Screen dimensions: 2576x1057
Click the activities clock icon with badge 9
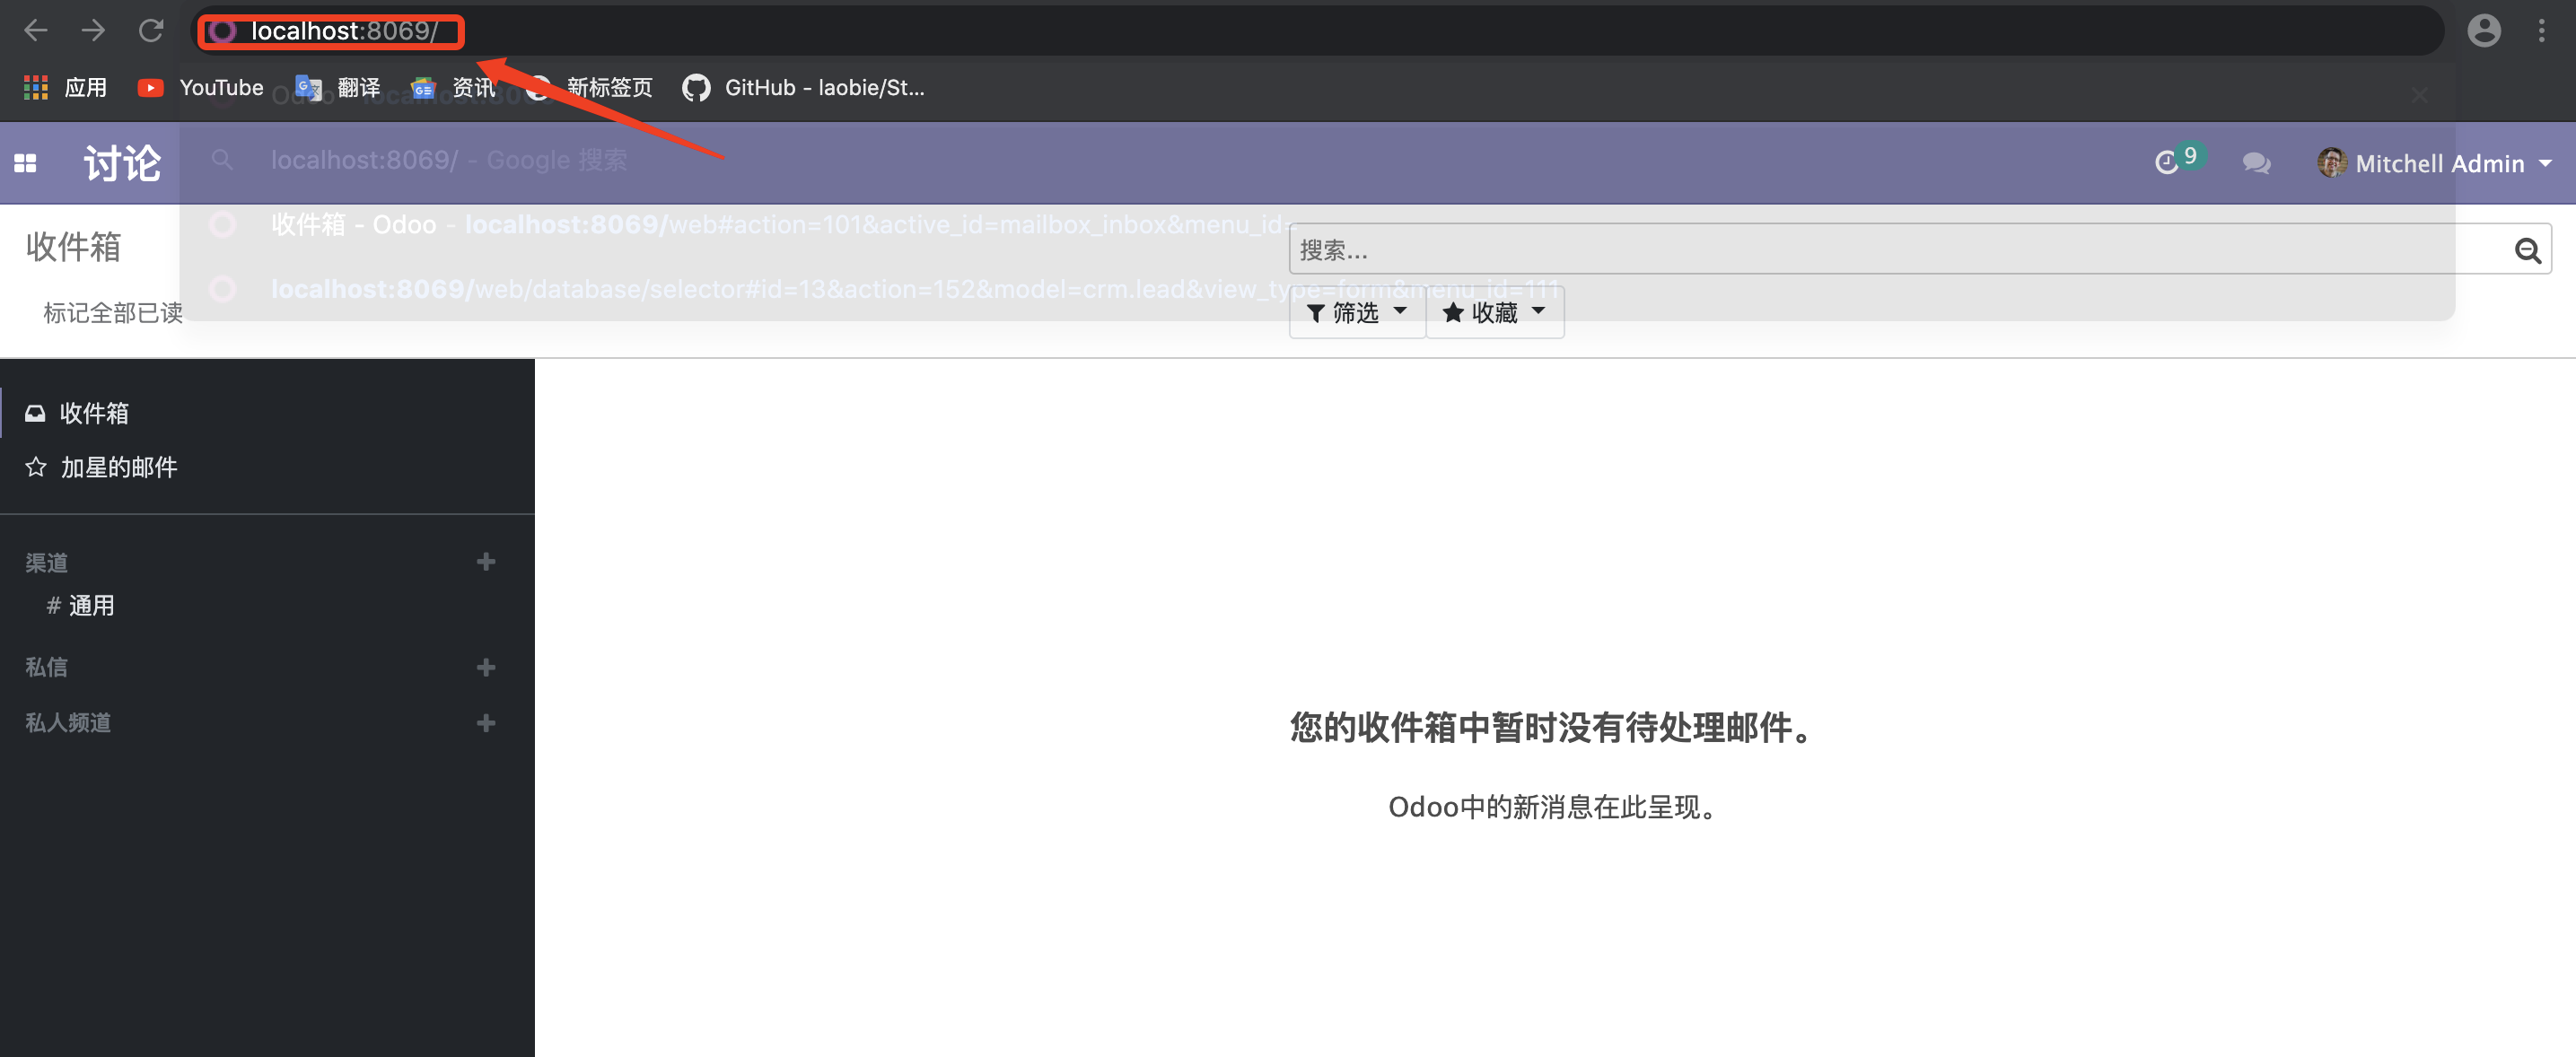(x=2168, y=162)
